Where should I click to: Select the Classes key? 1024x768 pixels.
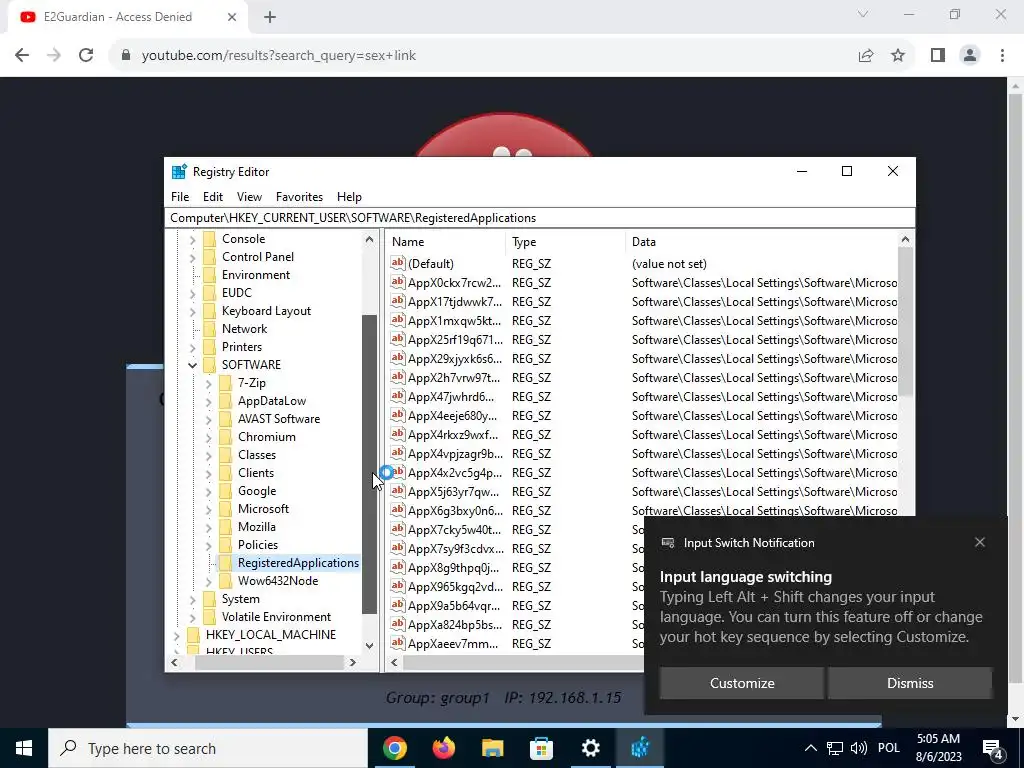coord(257,455)
